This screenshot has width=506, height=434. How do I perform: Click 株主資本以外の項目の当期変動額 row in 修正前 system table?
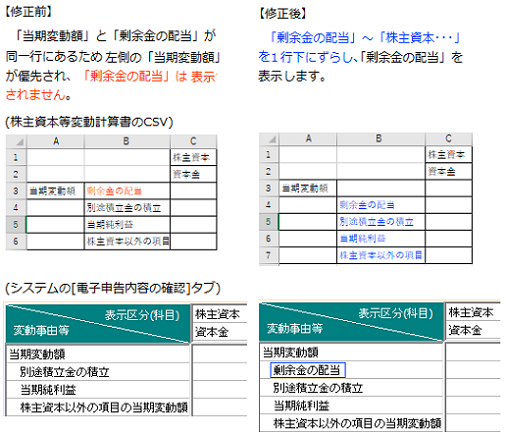[x=98, y=407]
